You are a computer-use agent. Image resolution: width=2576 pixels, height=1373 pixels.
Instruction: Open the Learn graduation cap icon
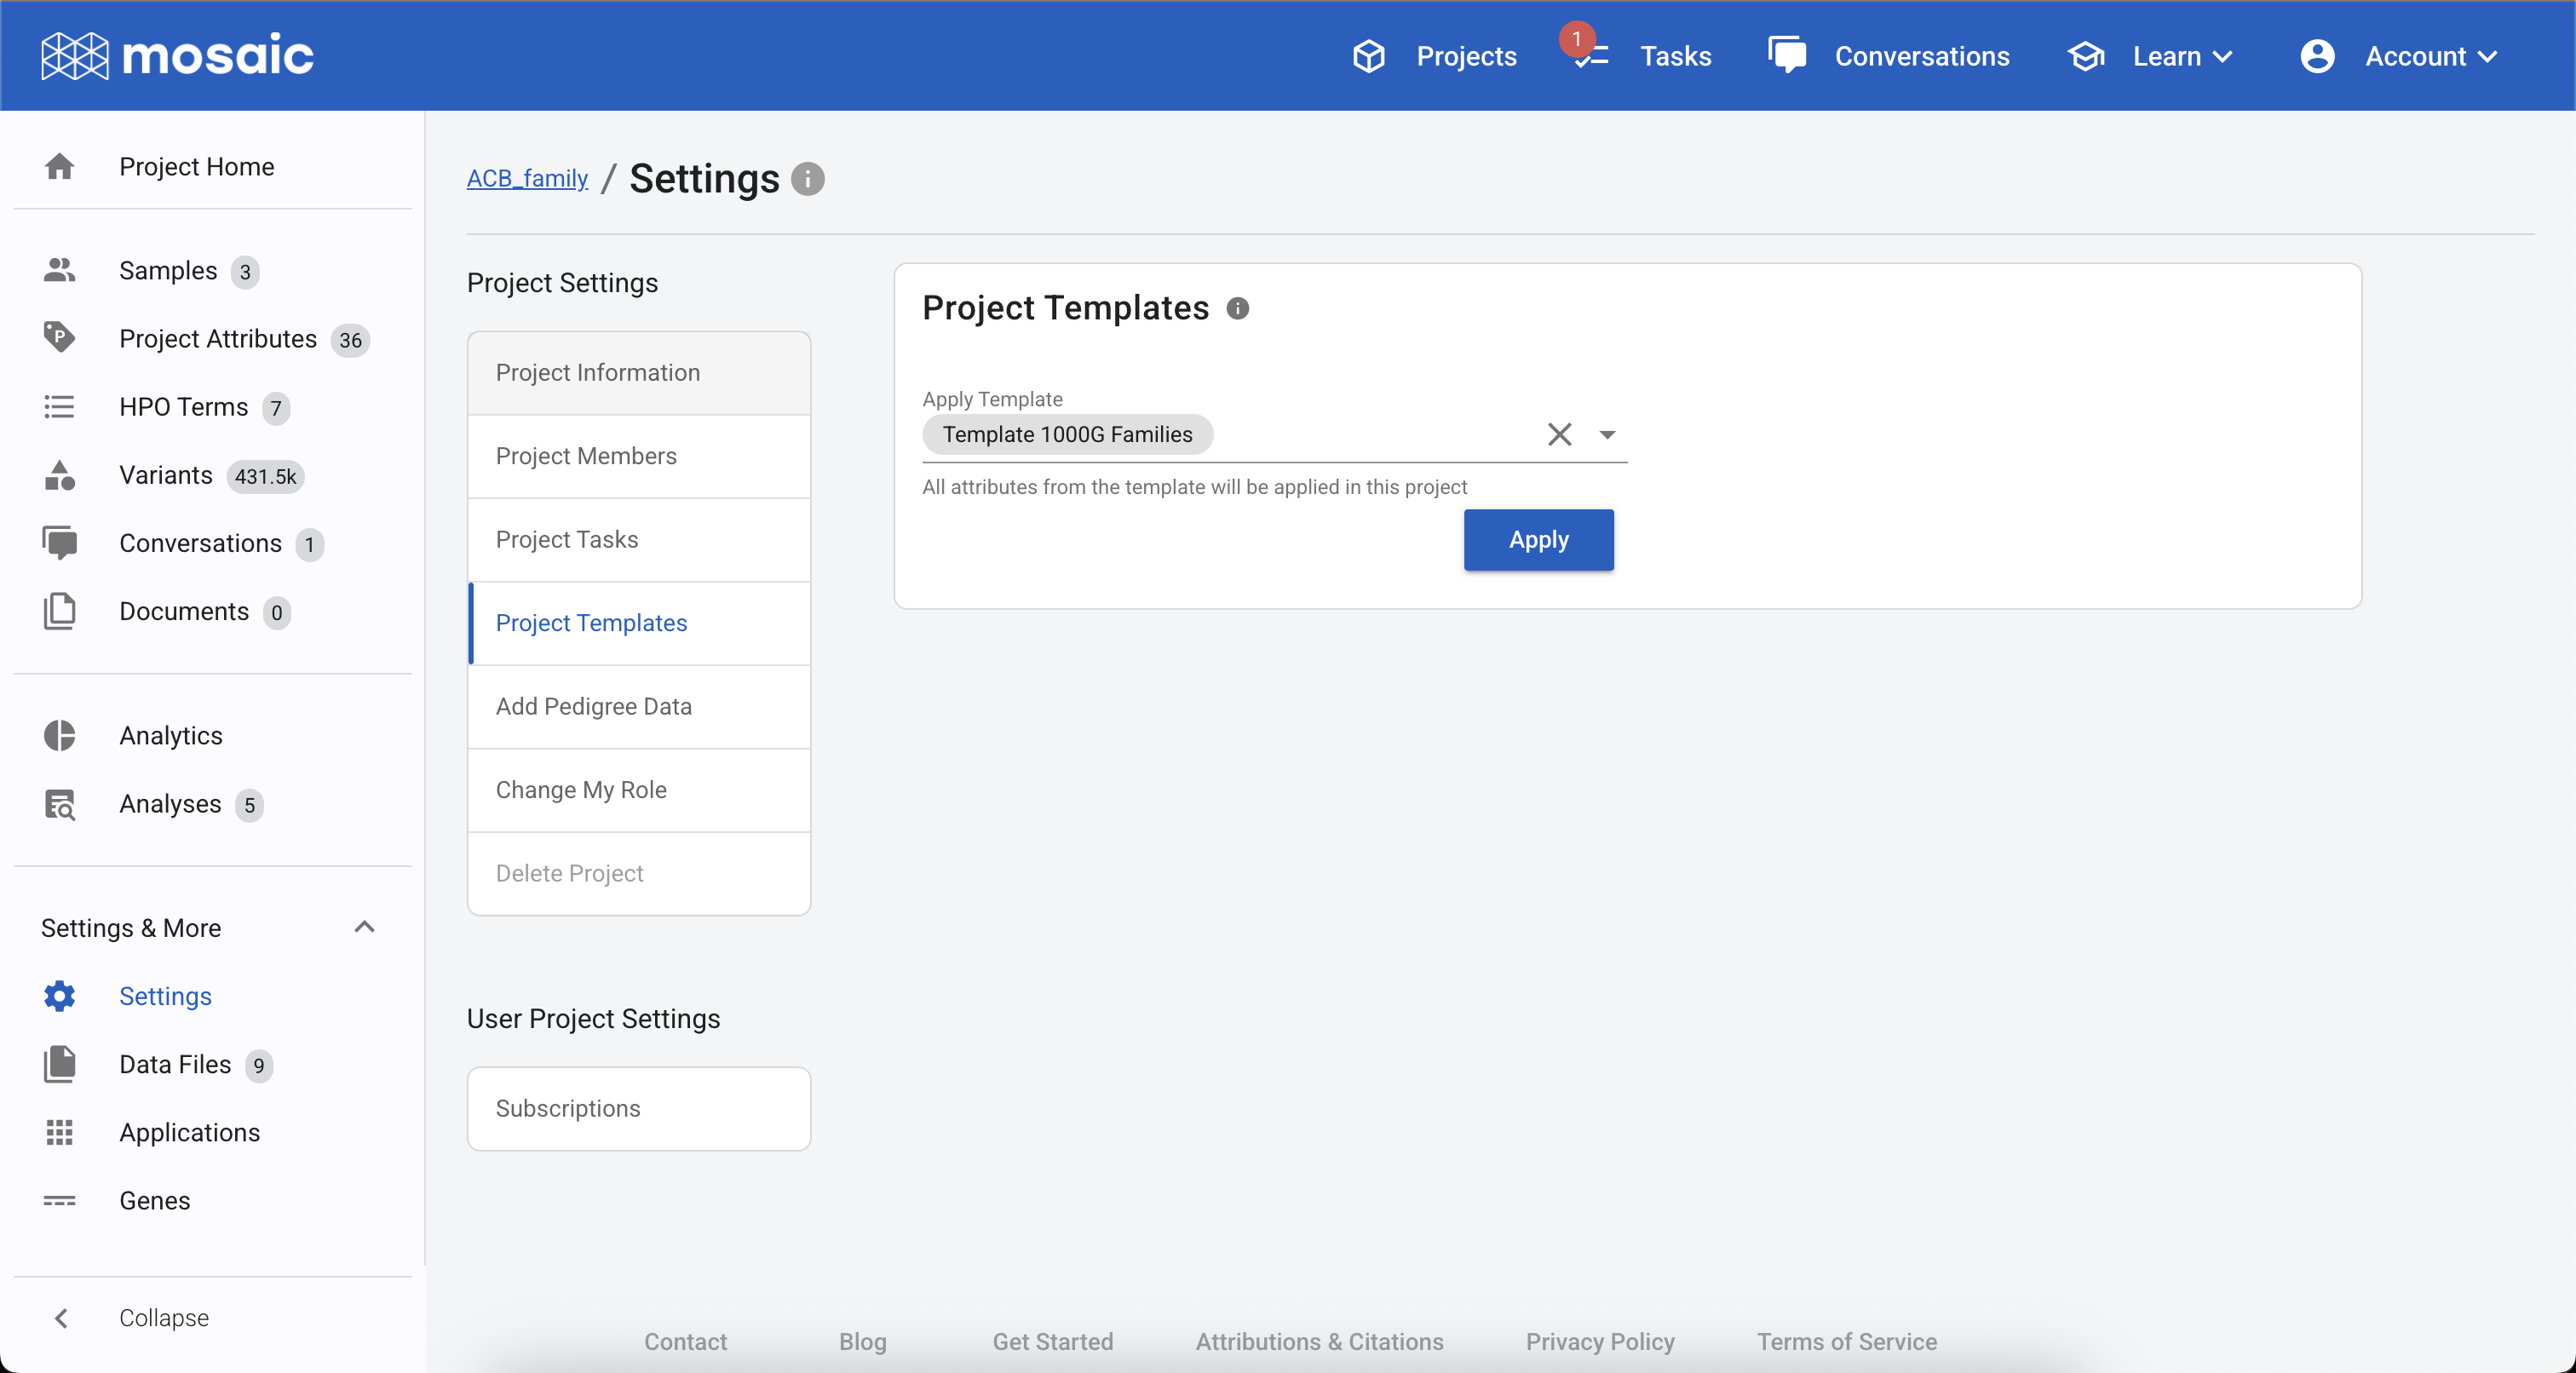coord(2085,56)
